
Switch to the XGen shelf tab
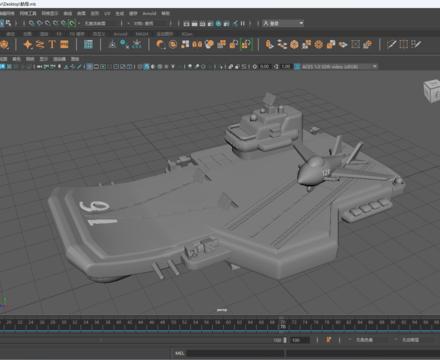[187, 34]
